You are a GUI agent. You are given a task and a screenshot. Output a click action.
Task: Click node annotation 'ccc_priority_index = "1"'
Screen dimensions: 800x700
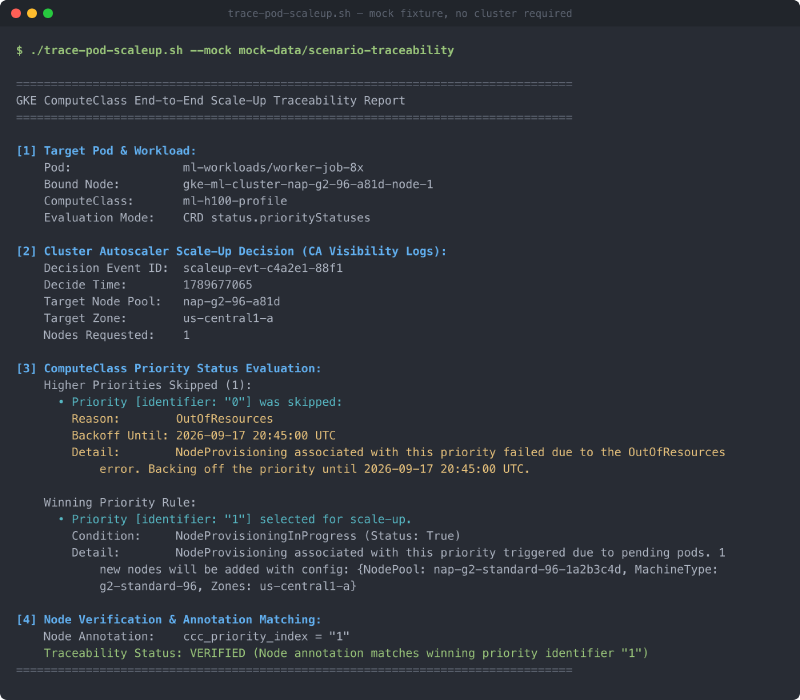(266, 636)
